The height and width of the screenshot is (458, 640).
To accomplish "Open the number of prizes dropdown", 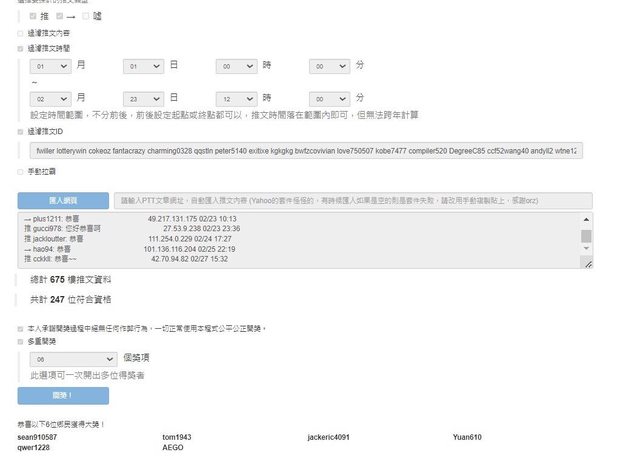I will (x=74, y=357).
